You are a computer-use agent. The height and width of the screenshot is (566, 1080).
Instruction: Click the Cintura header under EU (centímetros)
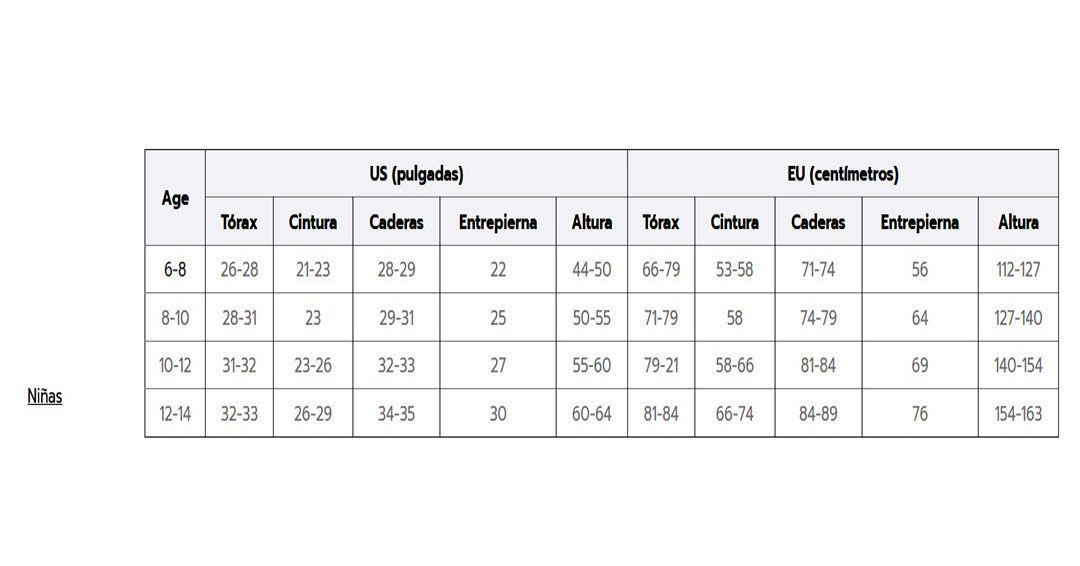click(x=734, y=222)
